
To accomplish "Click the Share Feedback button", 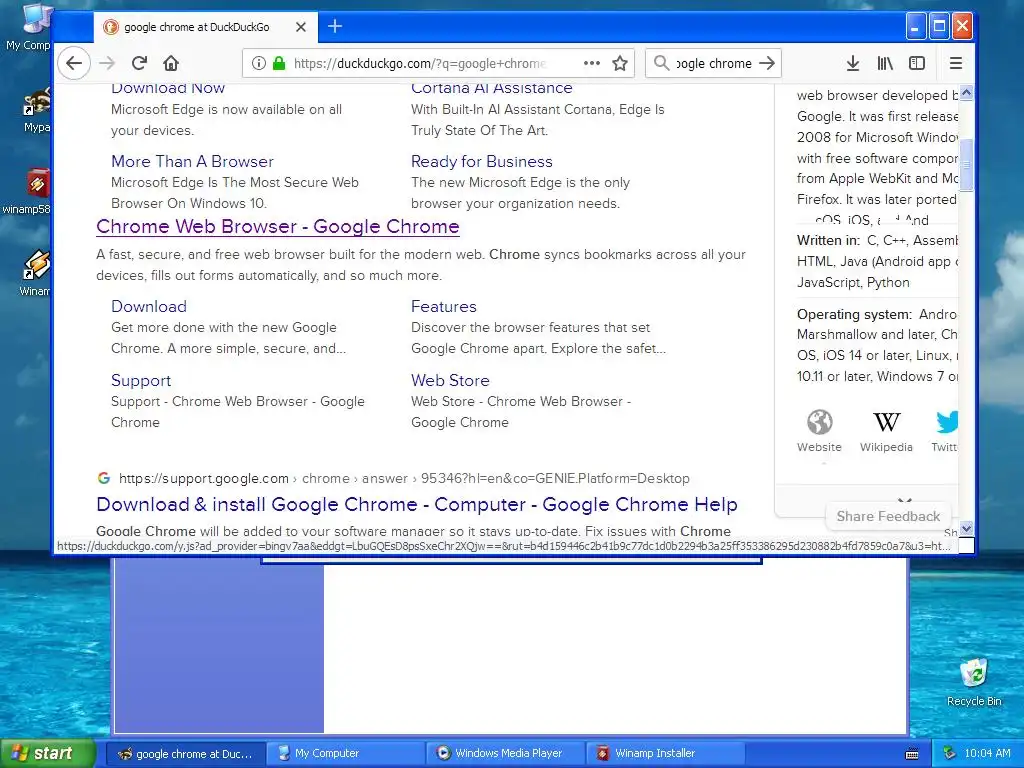I will [888, 517].
